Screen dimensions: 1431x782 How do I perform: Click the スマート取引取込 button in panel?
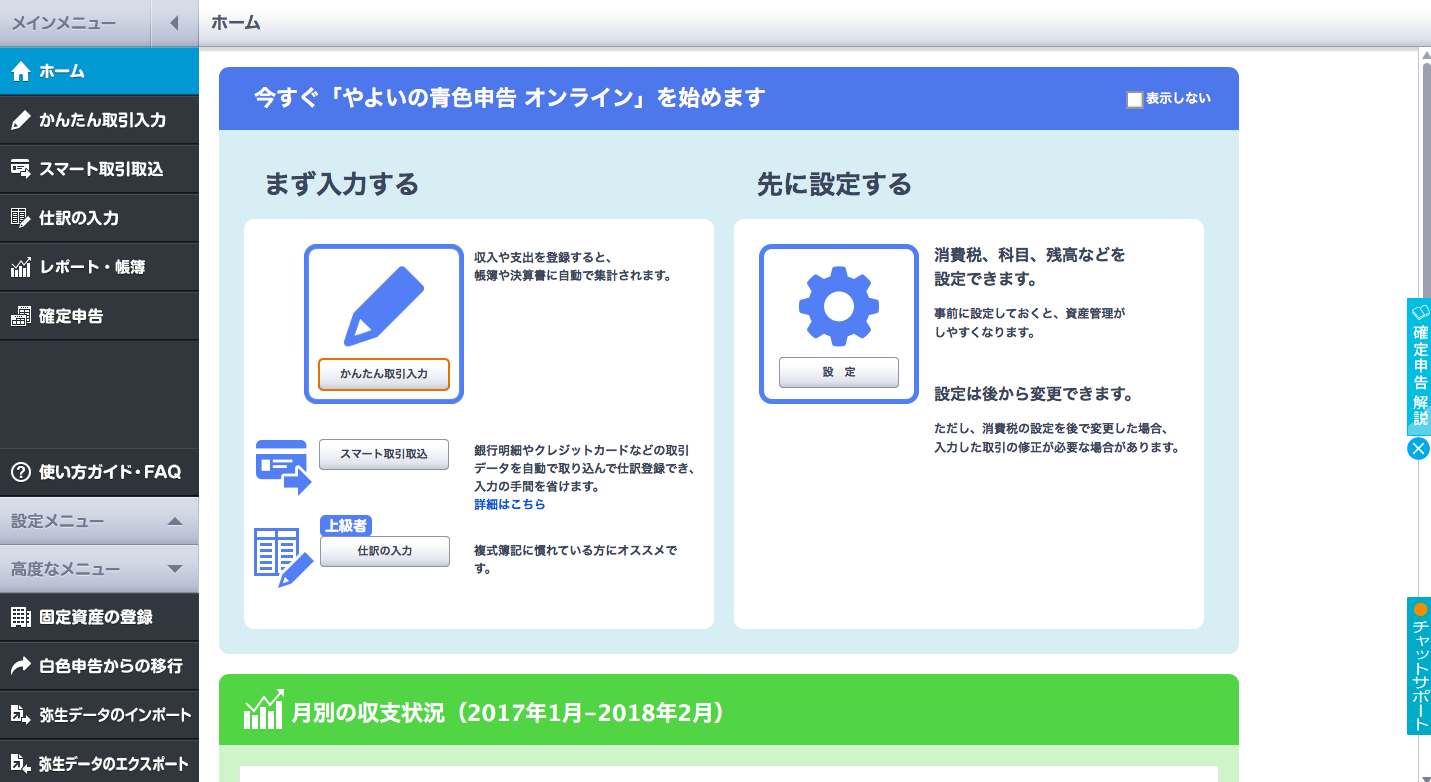(384, 454)
